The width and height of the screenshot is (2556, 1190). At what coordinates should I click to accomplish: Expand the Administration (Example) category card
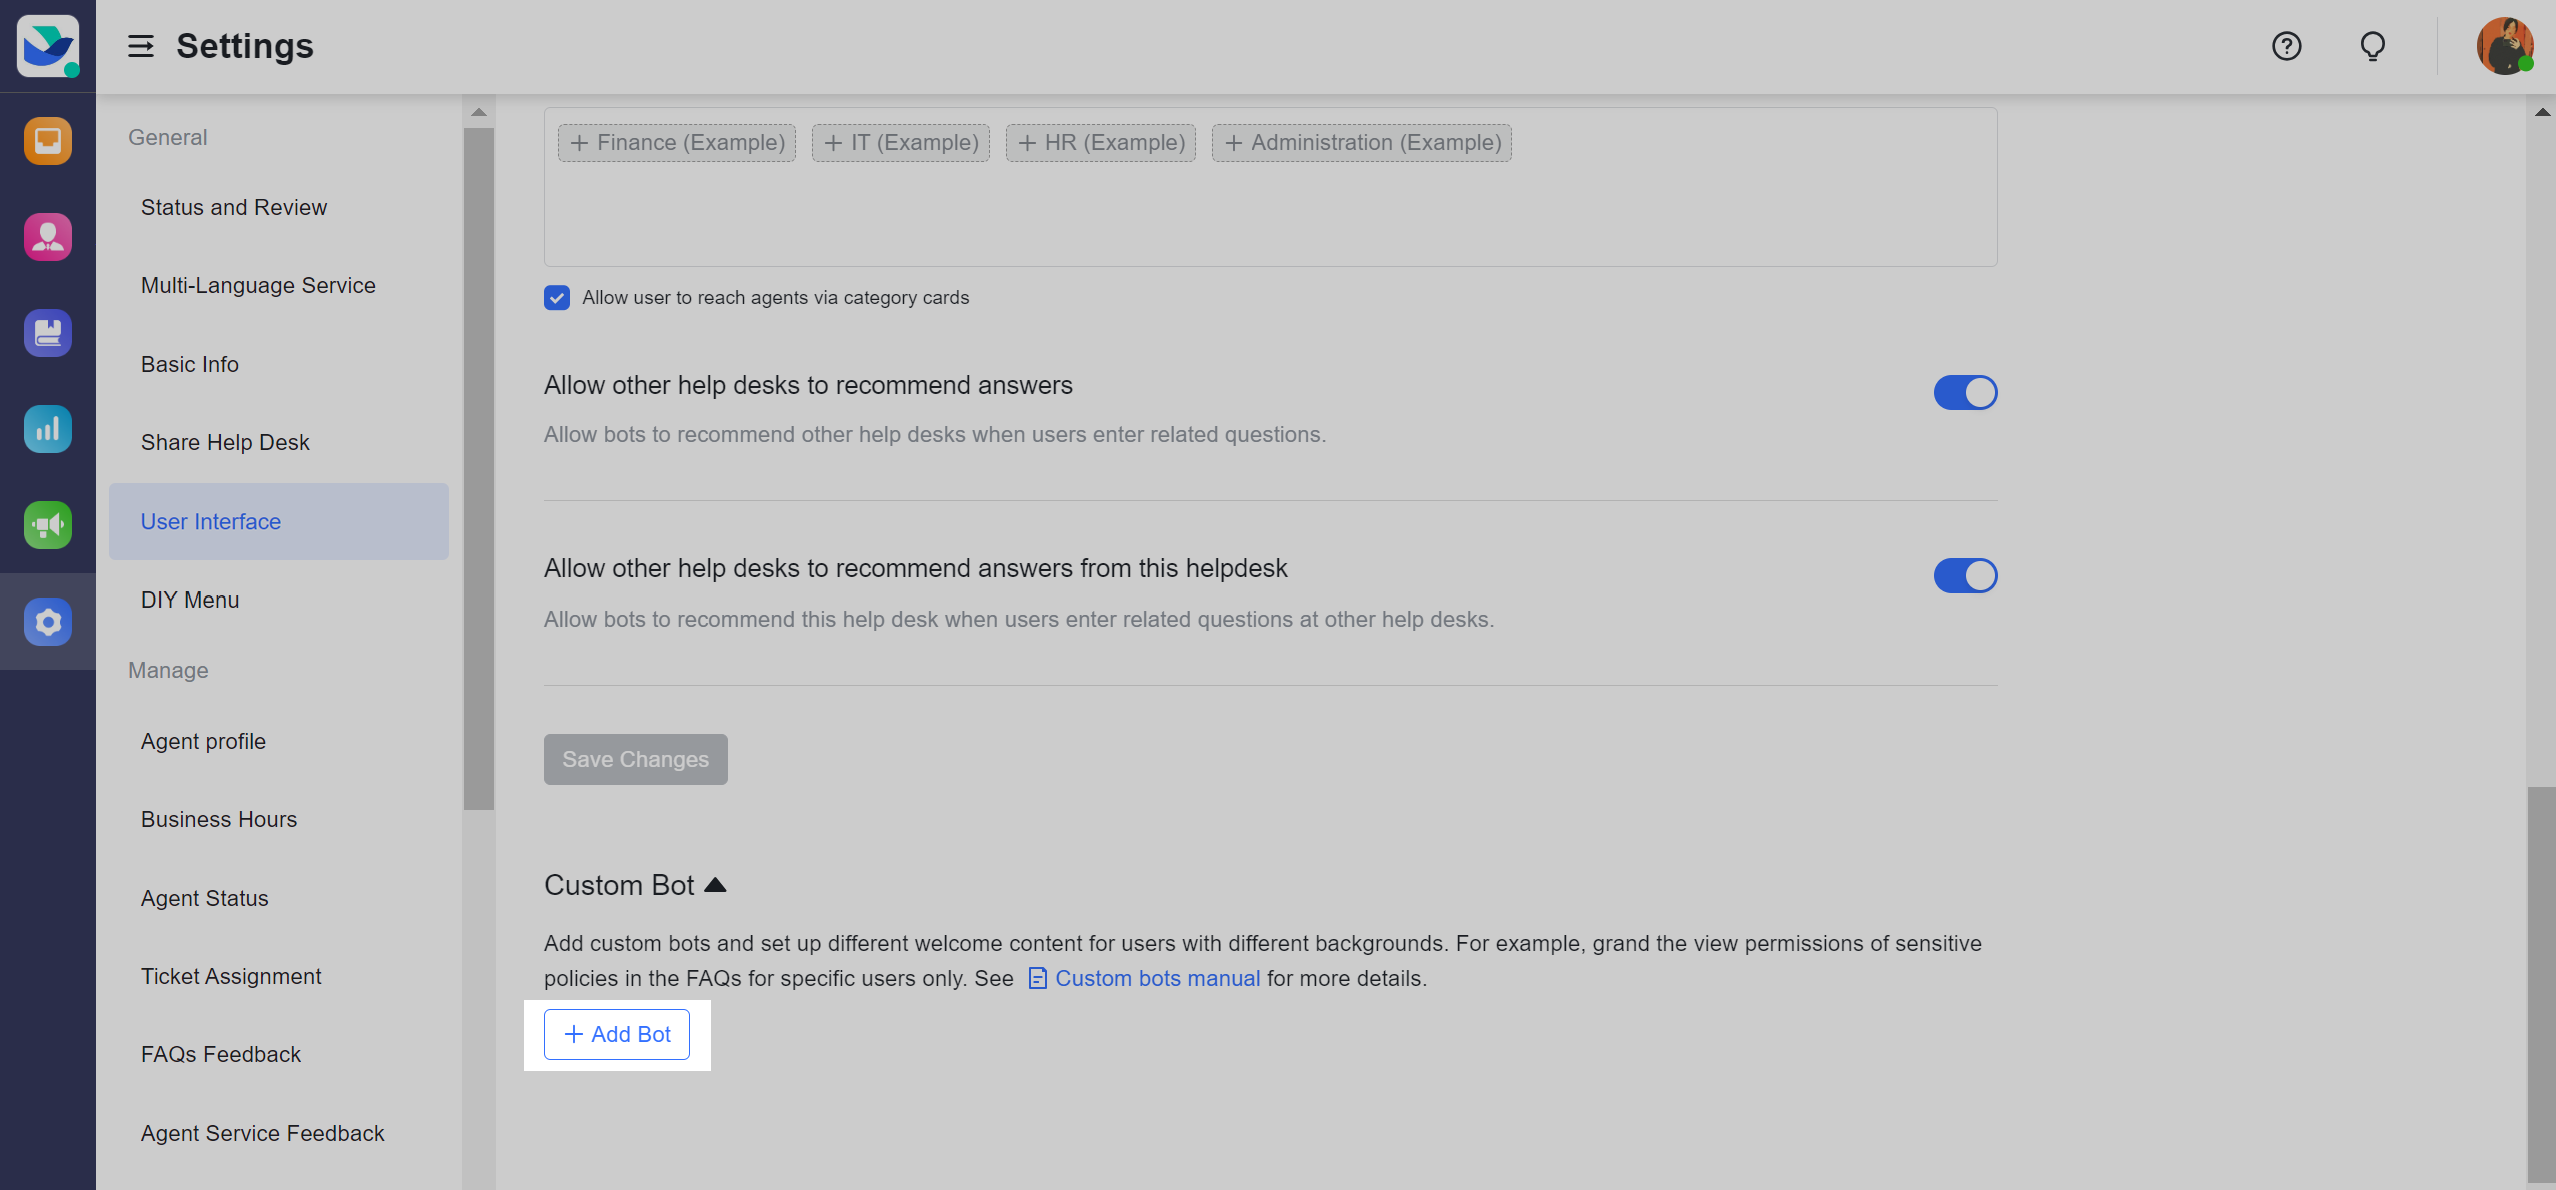1360,142
